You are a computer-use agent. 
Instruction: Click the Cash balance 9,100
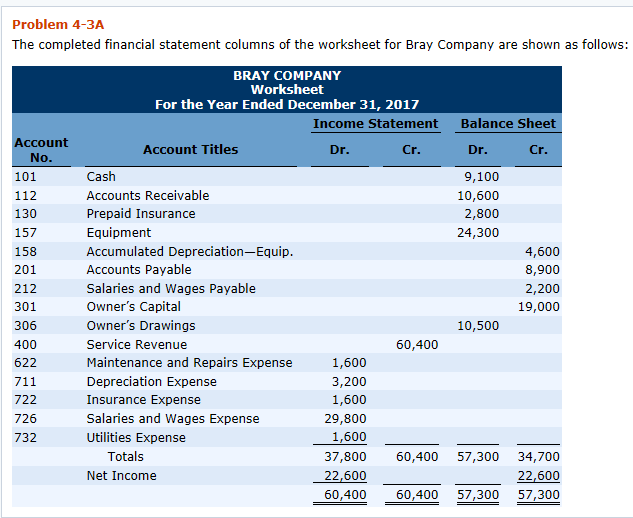[482, 177]
